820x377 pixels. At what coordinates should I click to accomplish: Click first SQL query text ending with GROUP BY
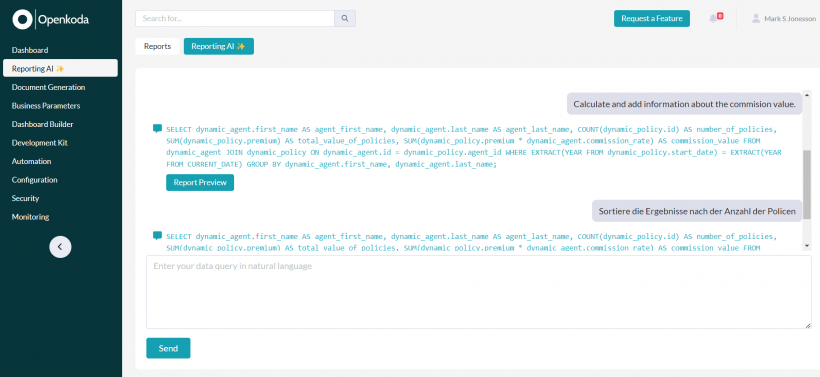click(474, 146)
